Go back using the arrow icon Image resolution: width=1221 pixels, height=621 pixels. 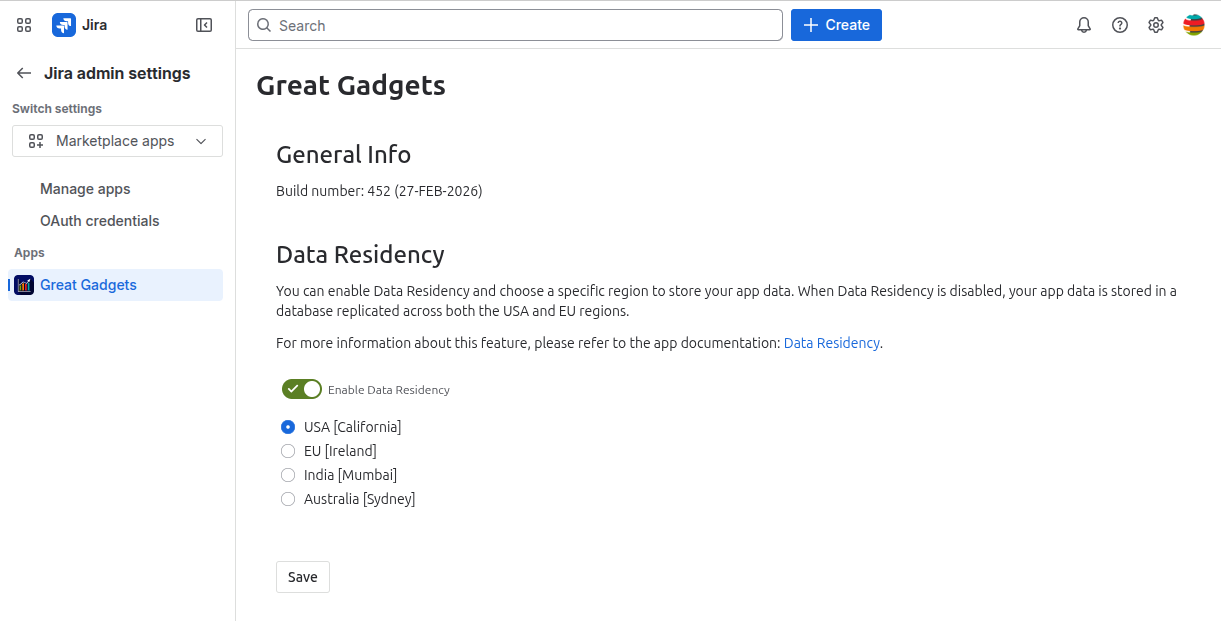point(24,73)
